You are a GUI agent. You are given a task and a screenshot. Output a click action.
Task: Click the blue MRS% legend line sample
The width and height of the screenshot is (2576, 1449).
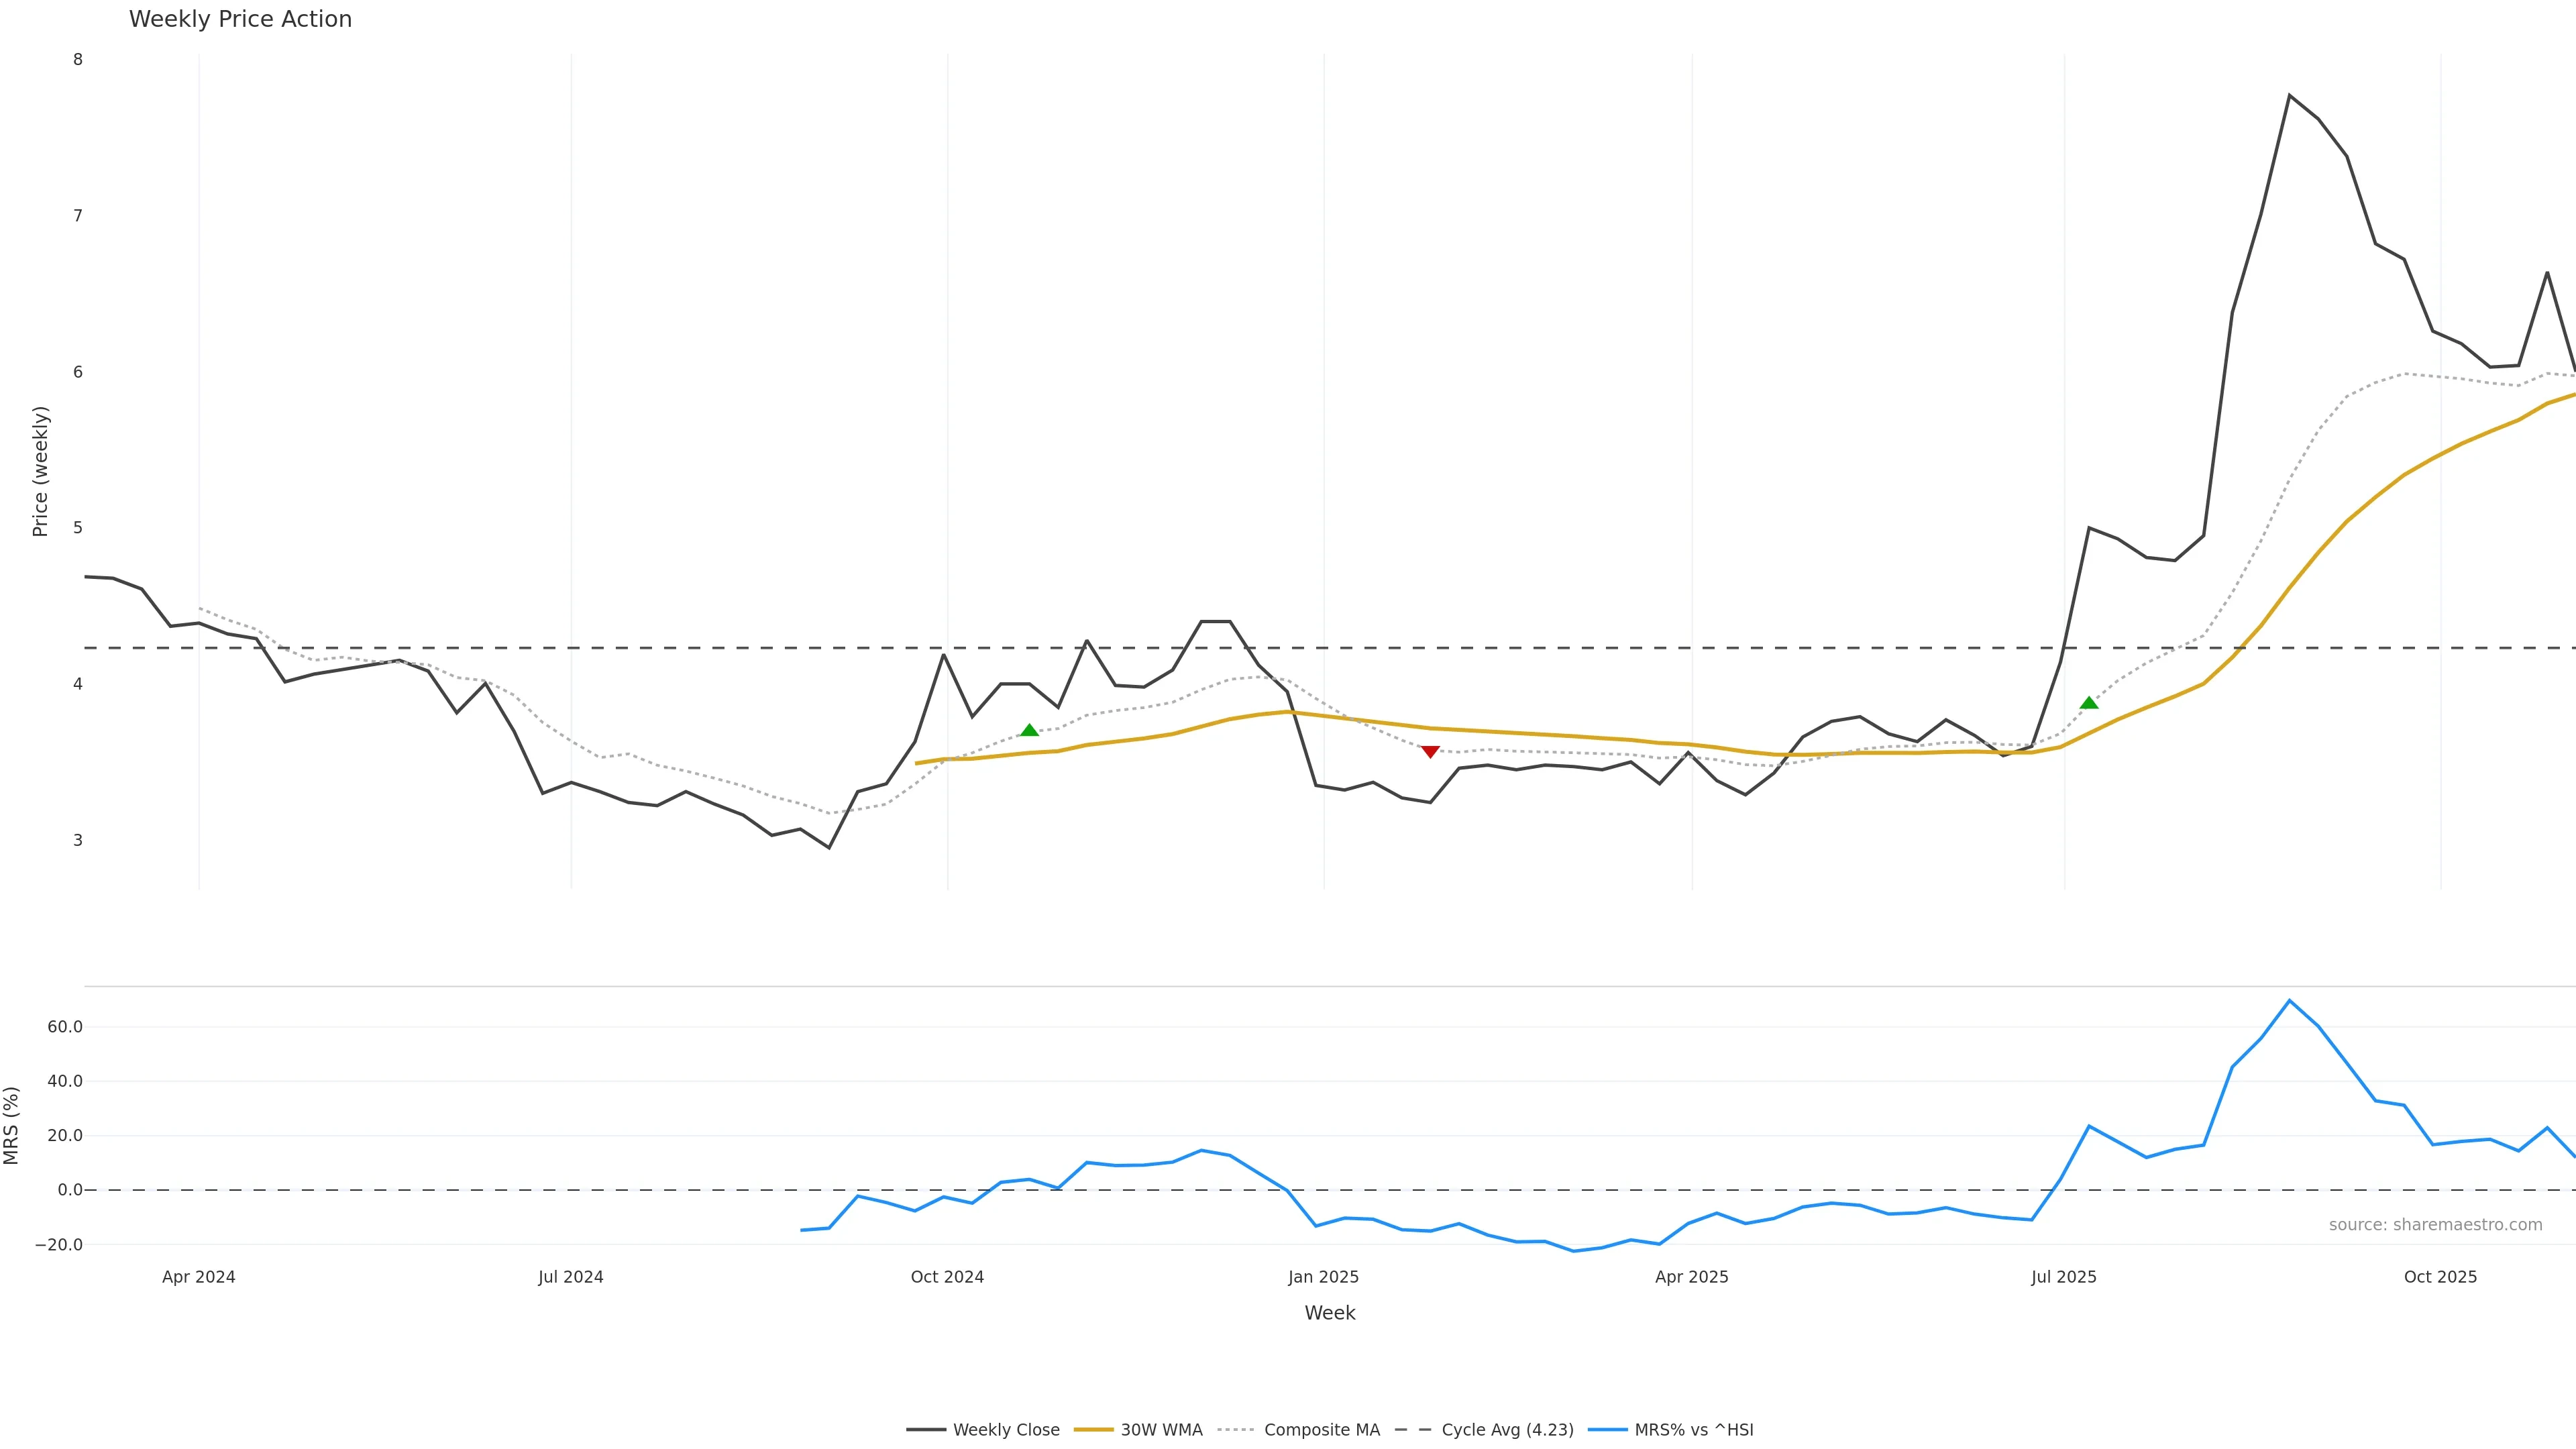(1607, 1430)
